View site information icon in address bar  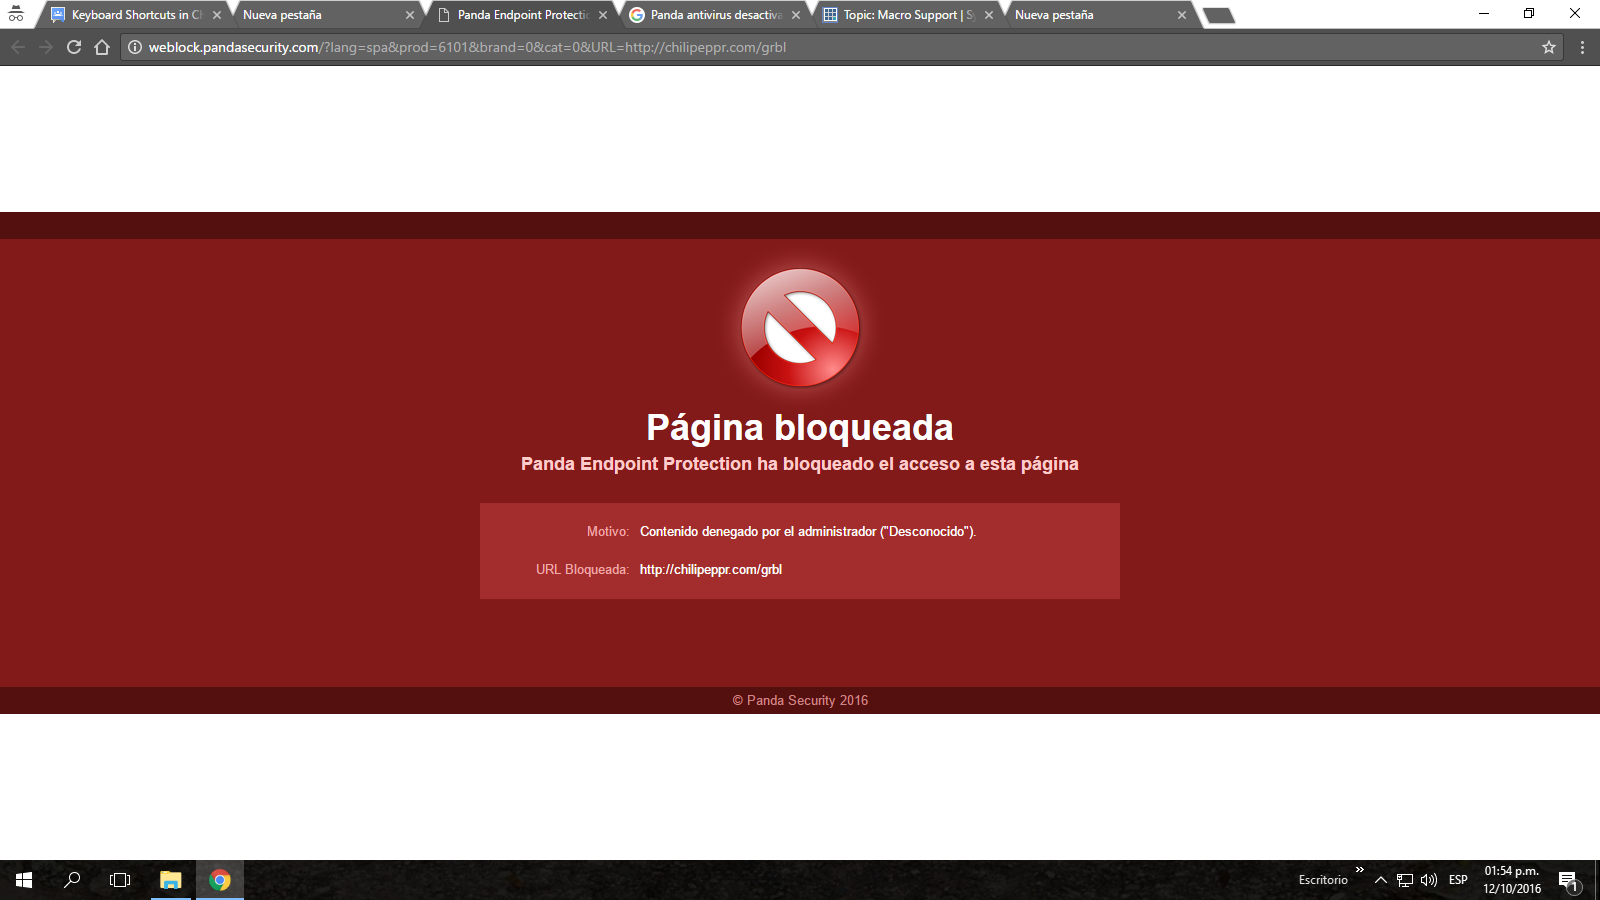[x=135, y=47]
